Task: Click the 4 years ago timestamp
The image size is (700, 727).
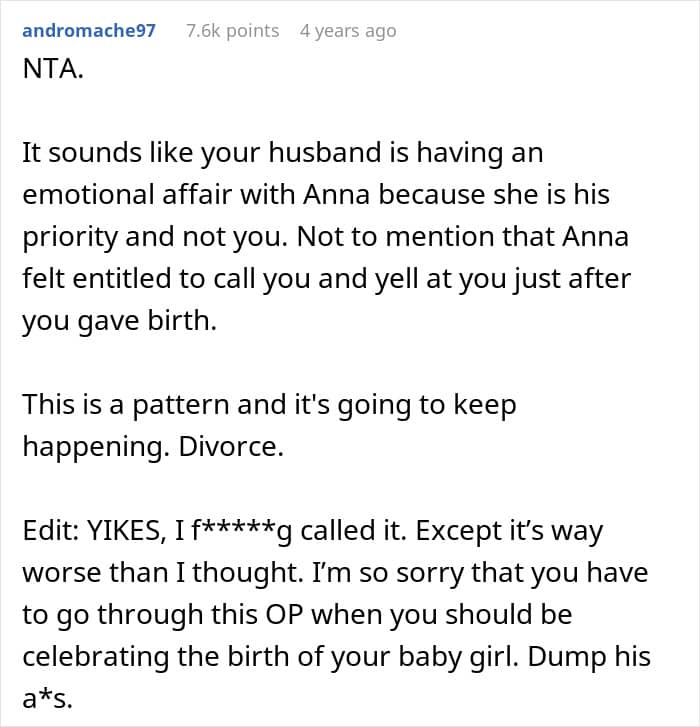Action: point(348,31)
